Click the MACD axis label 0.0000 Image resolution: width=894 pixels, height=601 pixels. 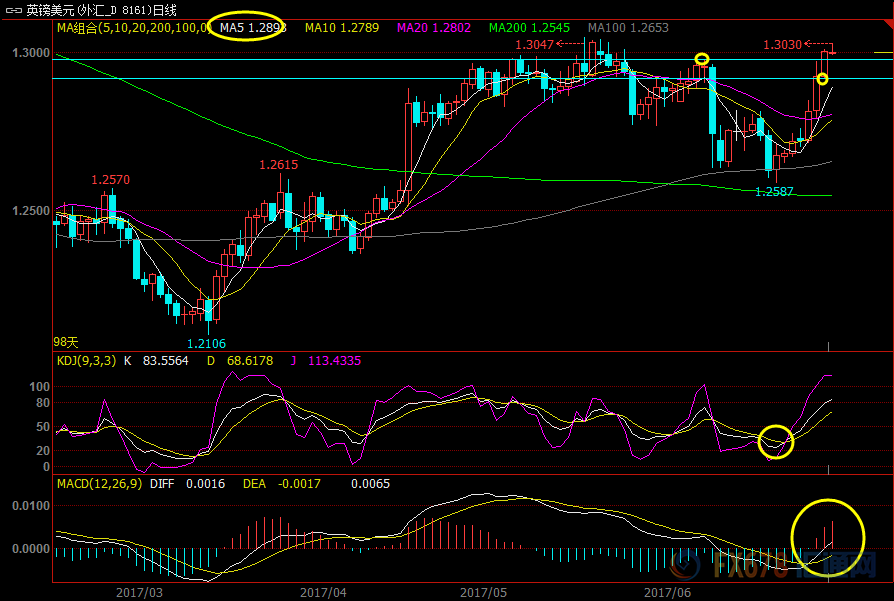click(x=31, y=549)
